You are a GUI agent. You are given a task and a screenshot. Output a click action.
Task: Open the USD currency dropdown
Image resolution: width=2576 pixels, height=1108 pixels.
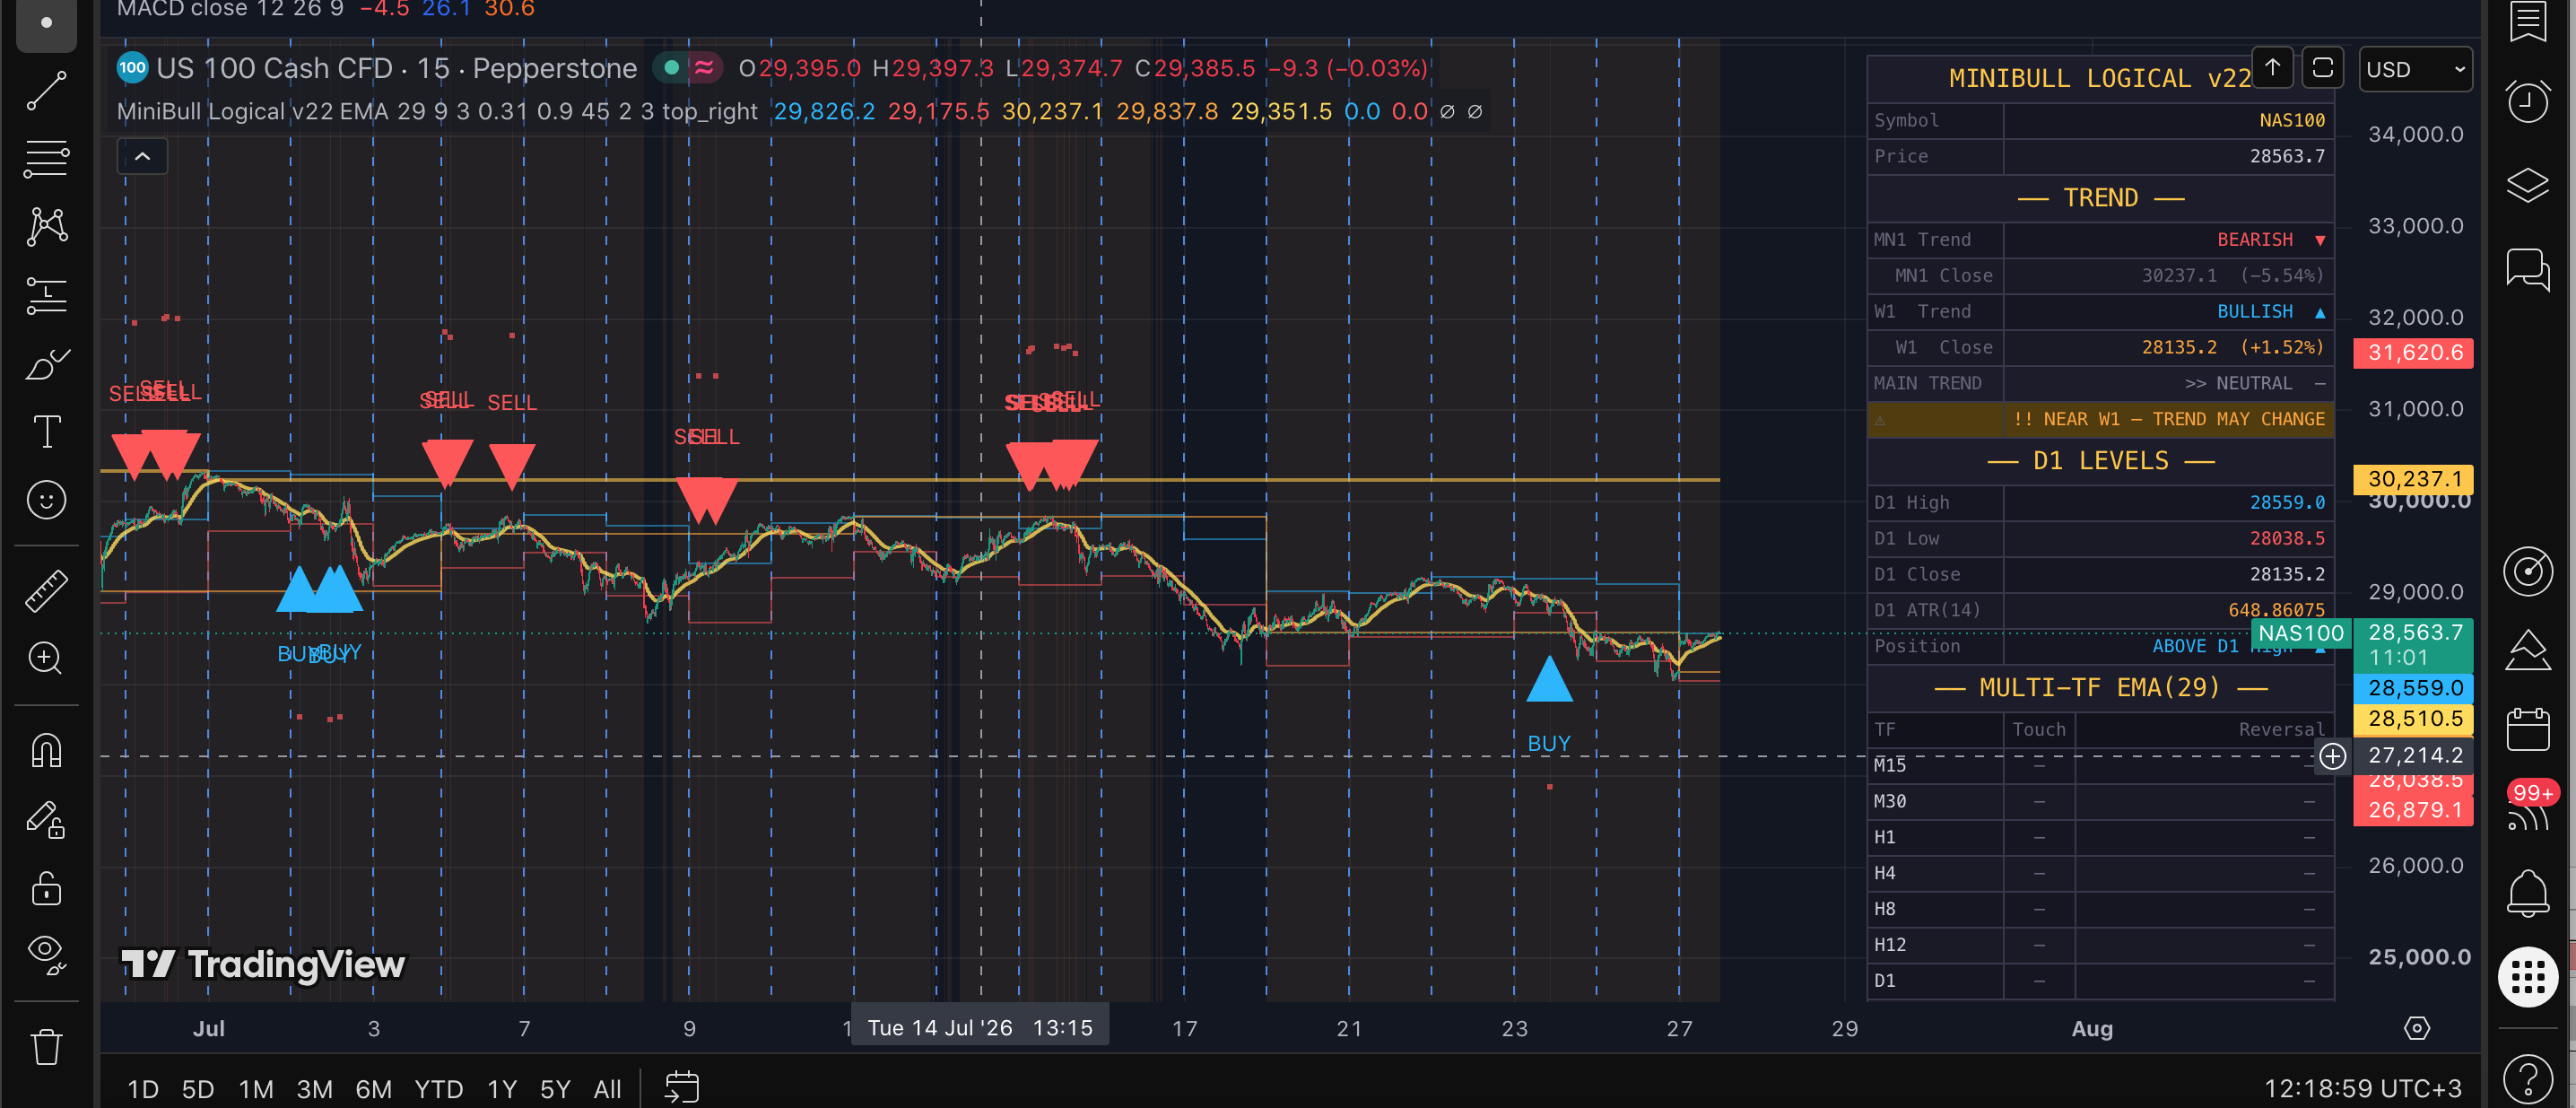[x=2415, y=69]
